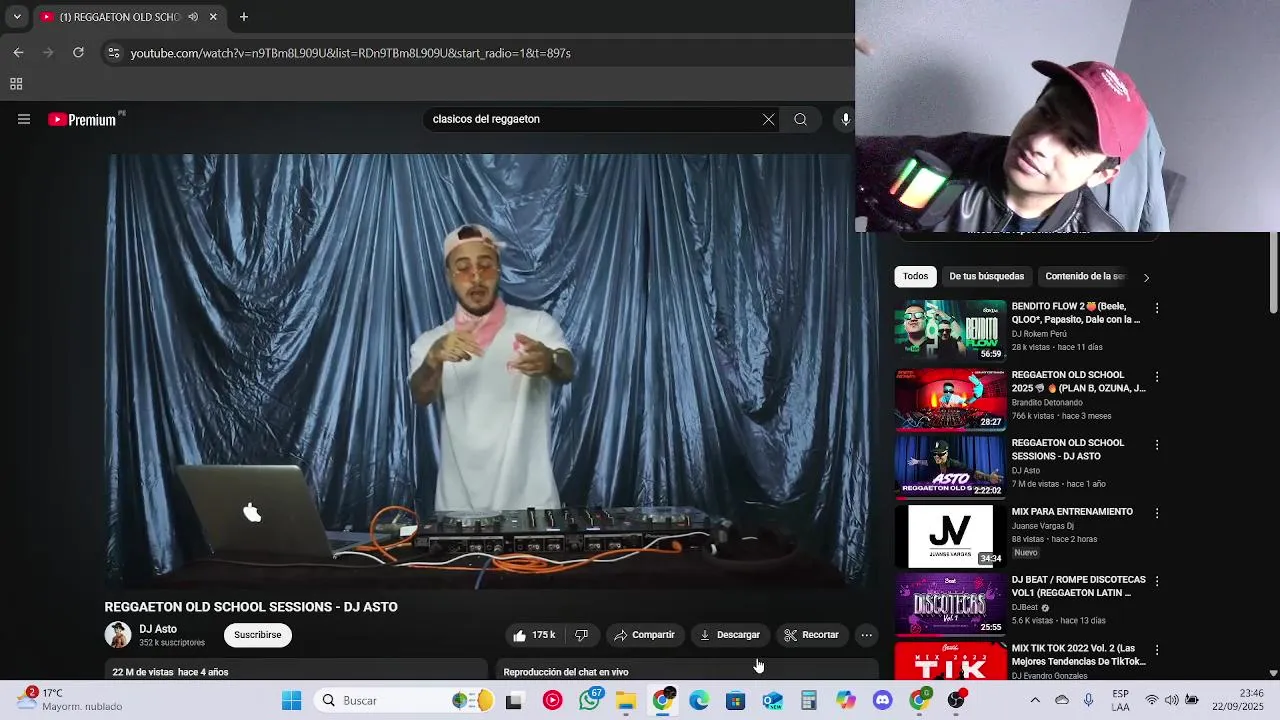Screen dimensions: 1280x720
Task: Open options for DJ Asto 2:22:02 video
Action: point(1157,445)
